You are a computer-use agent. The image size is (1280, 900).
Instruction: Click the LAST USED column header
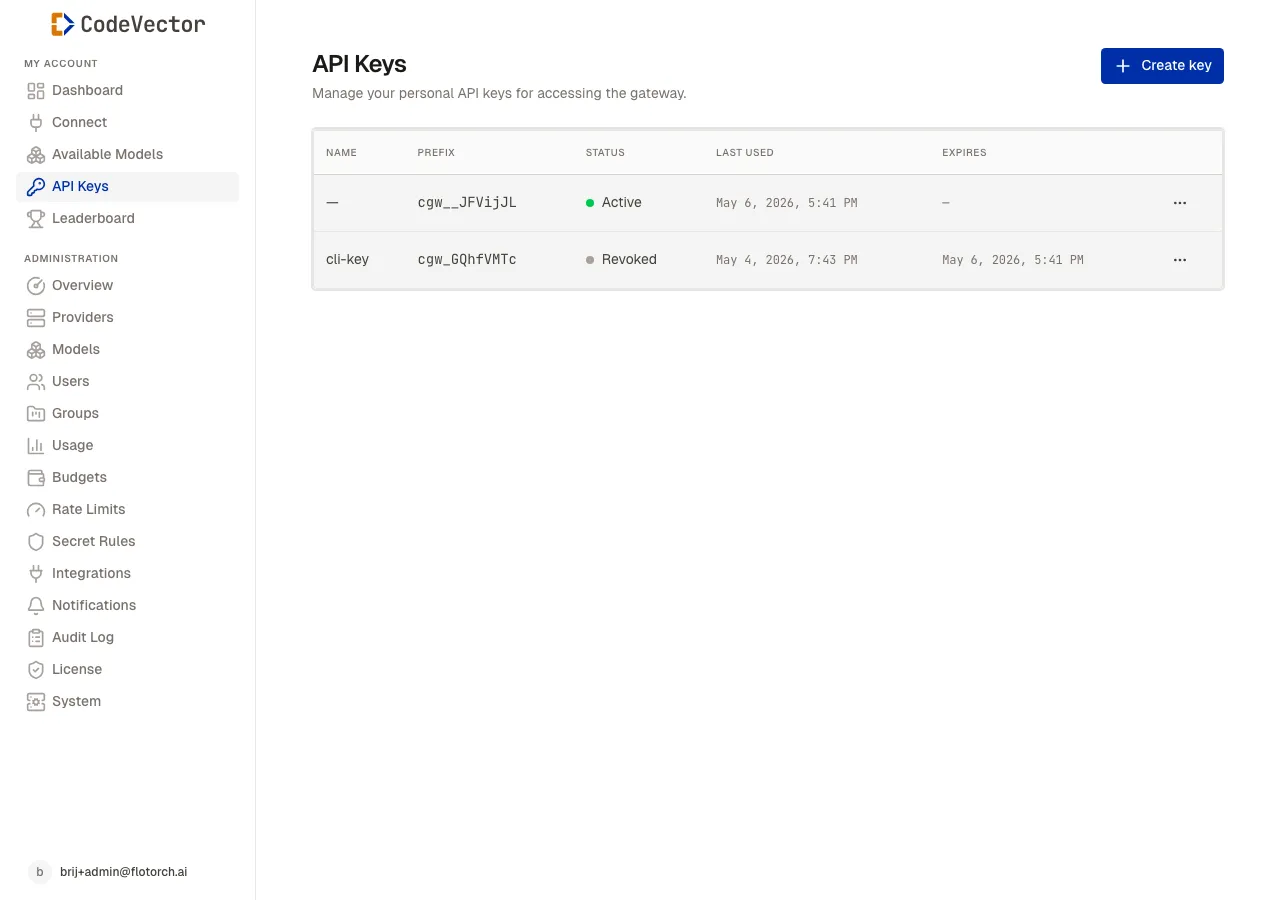click(745, 153)
